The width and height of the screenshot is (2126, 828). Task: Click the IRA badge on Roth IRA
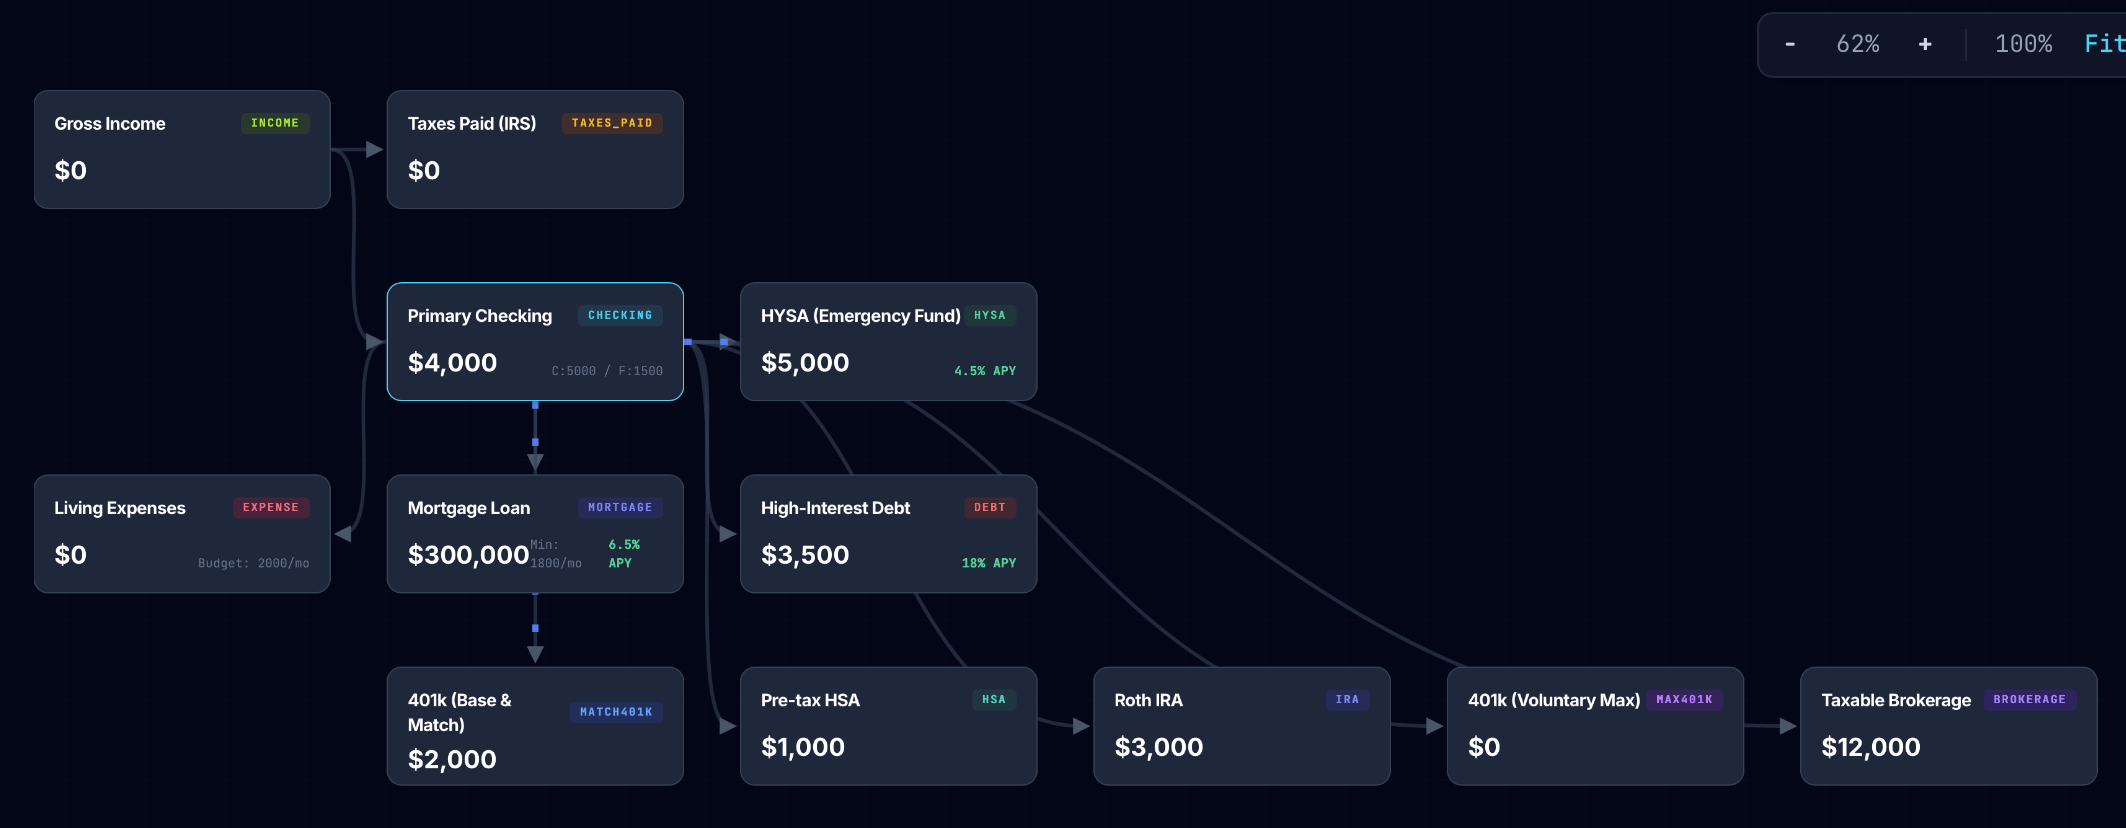(x=1347, y=699)
